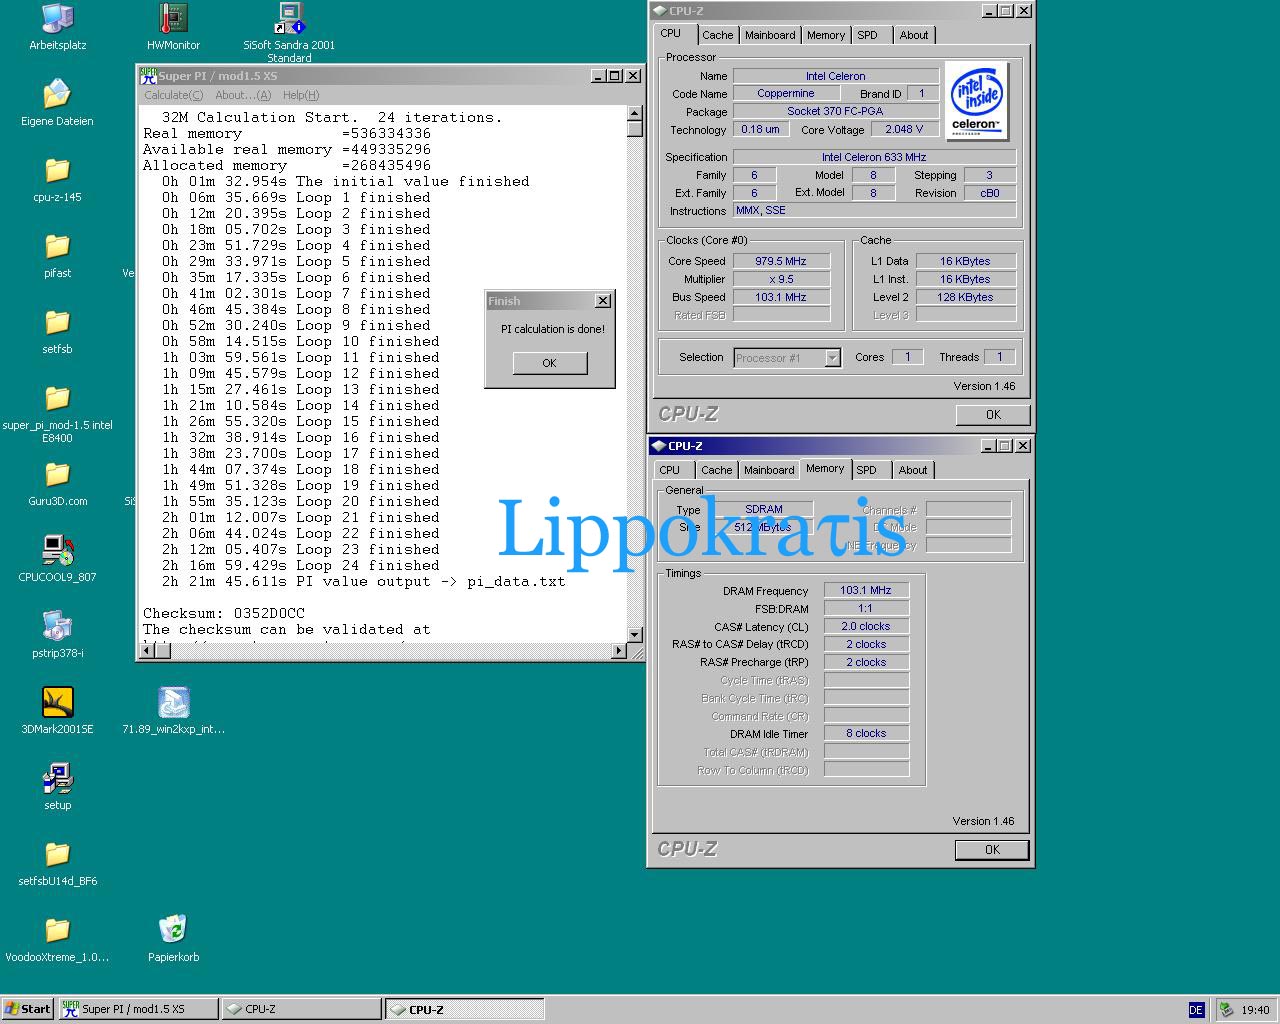Image resolution: width=1280 pixels, height=1024 pixels.
Task: Click the system tray icon beside the clock
Action: click(1227, 1010)
